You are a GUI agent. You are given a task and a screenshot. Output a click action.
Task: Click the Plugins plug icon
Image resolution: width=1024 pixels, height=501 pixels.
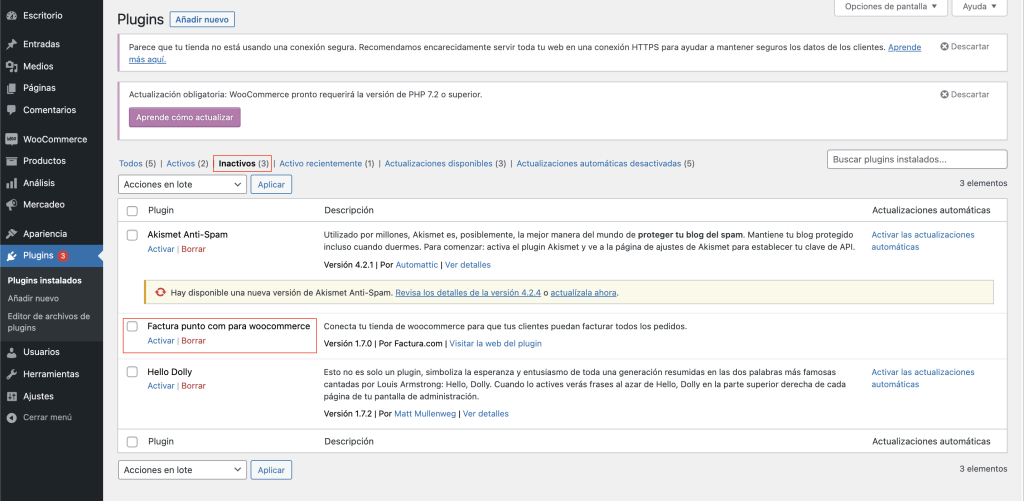coord(11,255)
